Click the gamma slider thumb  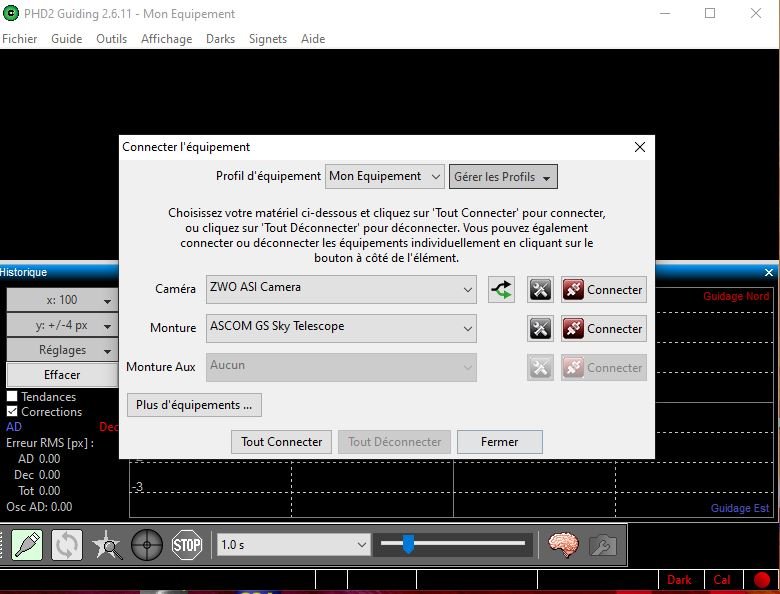[408, 544]
